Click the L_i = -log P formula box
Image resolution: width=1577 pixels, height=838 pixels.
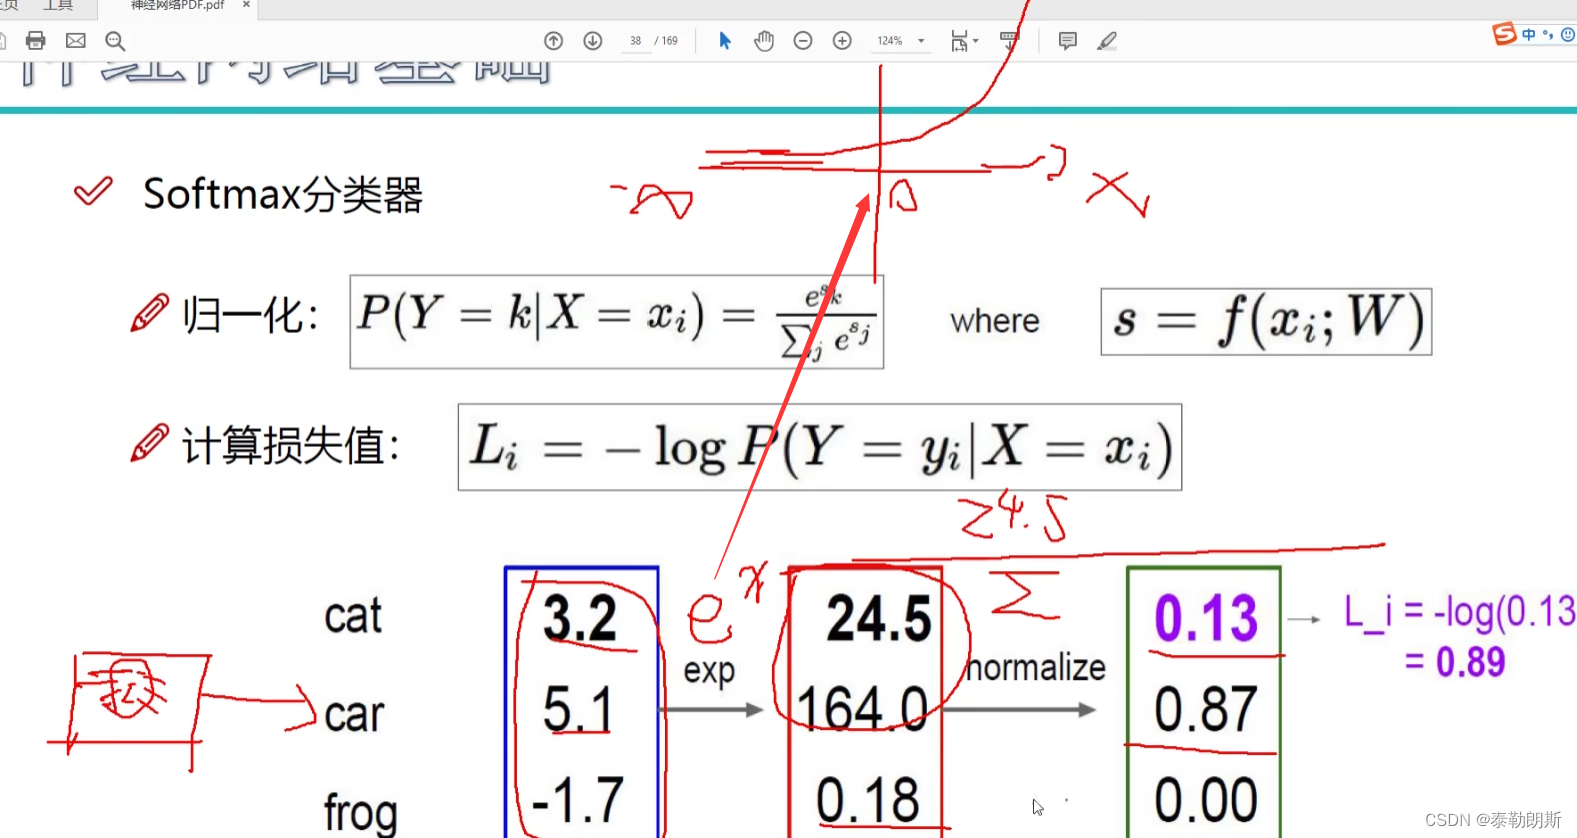click(x=820, y=447)
